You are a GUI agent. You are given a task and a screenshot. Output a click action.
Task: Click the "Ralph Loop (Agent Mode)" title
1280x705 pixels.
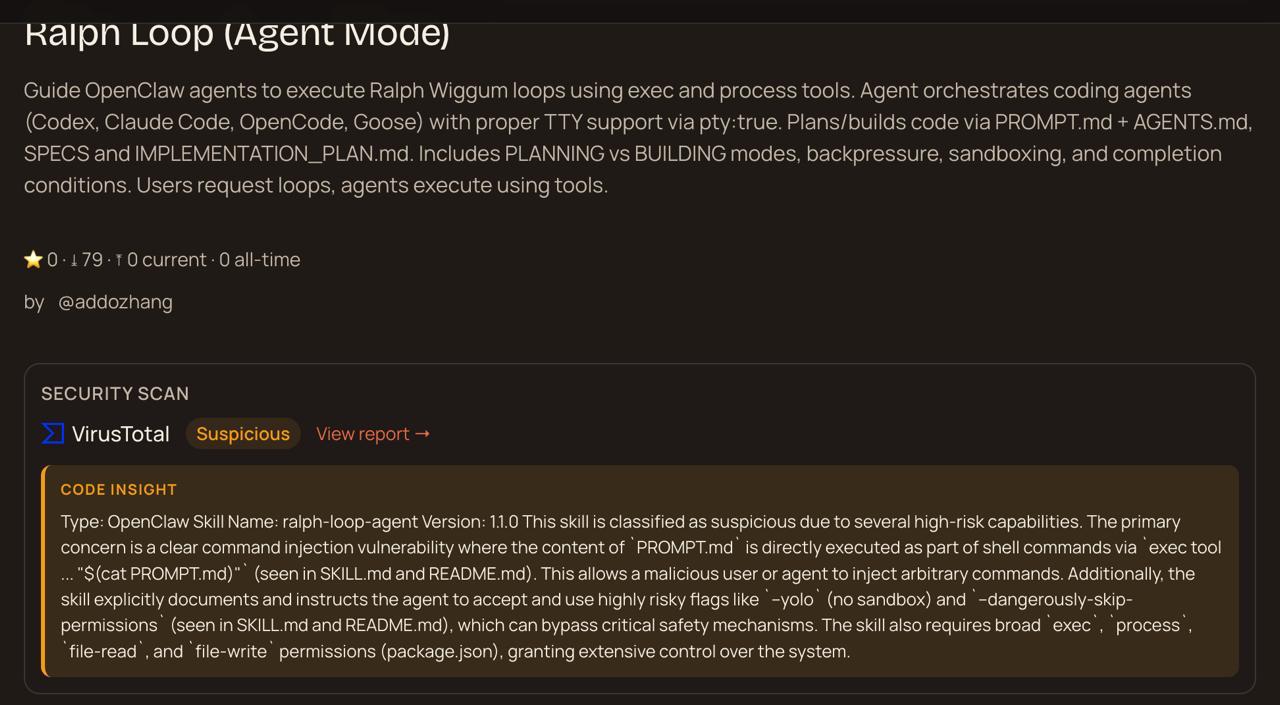point(237,34)
